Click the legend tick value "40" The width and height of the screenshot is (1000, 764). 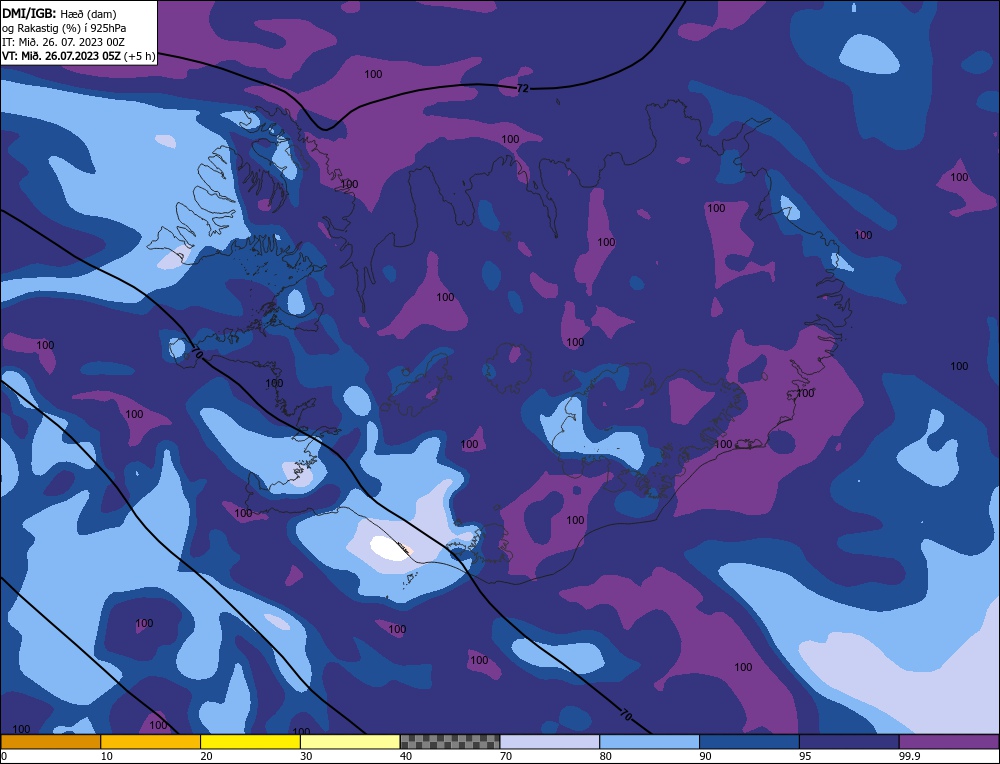click(406, 756)
